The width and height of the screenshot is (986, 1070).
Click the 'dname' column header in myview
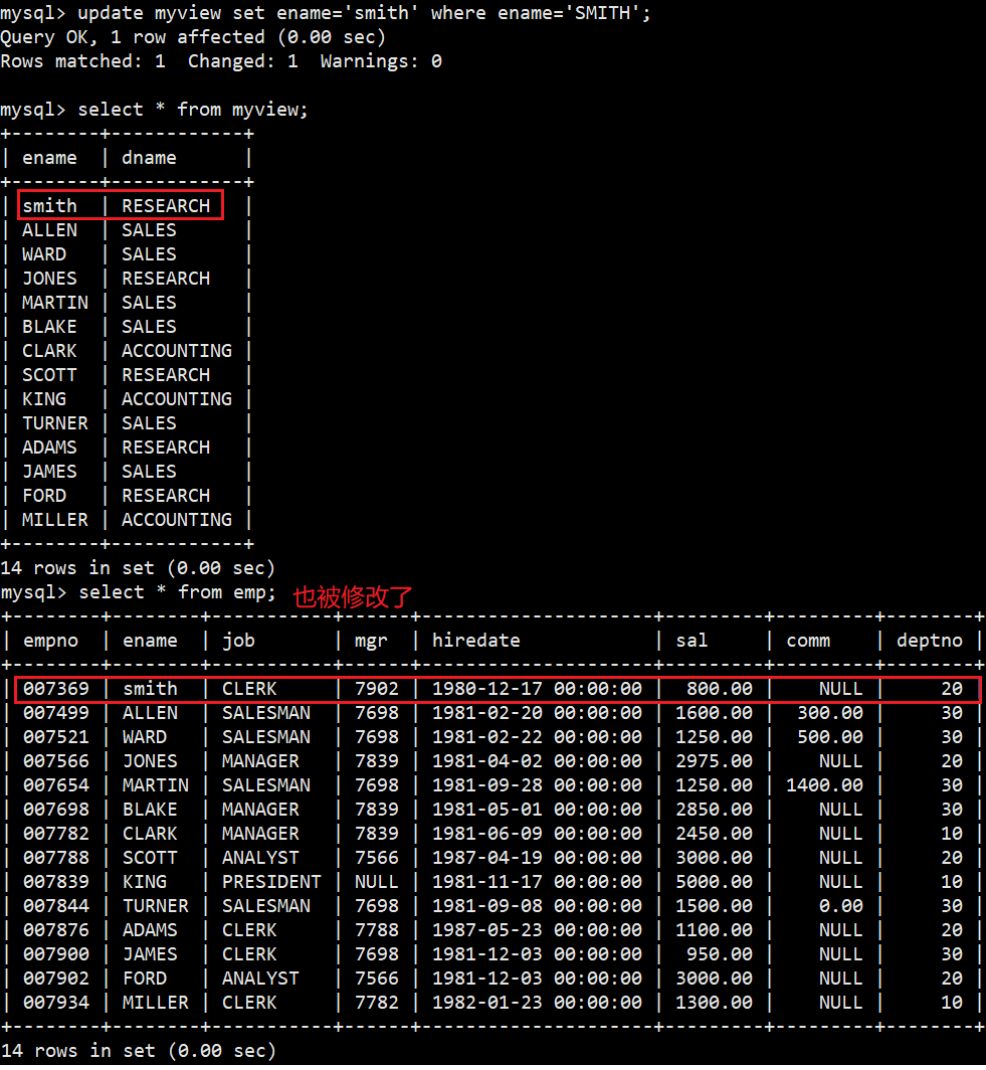point(149,158)
